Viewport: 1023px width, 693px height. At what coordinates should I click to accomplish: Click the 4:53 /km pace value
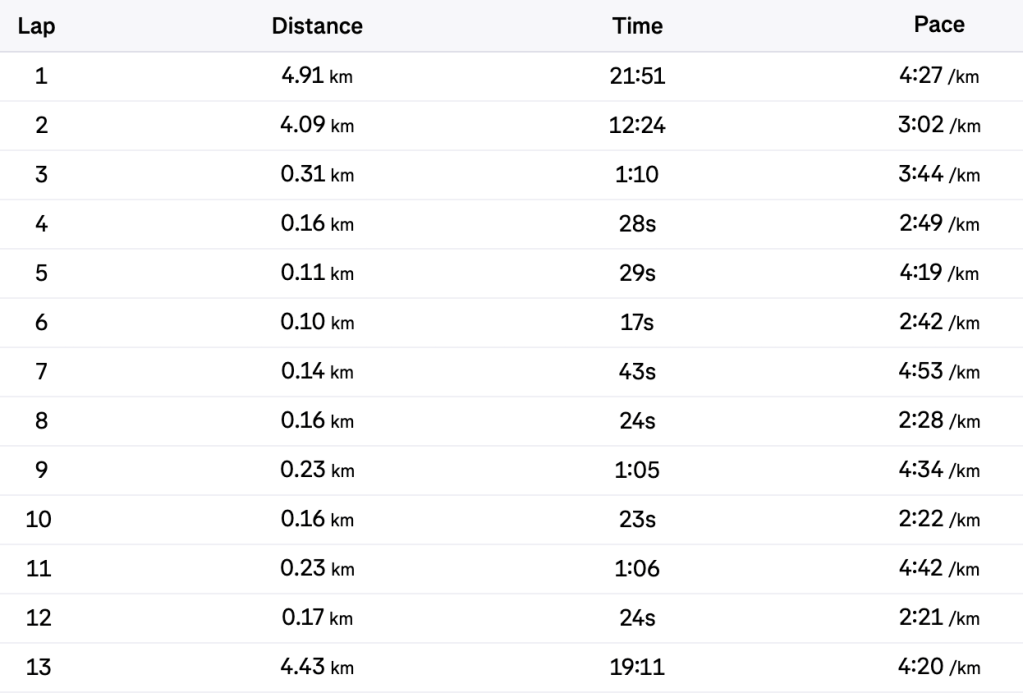(939, 372)
